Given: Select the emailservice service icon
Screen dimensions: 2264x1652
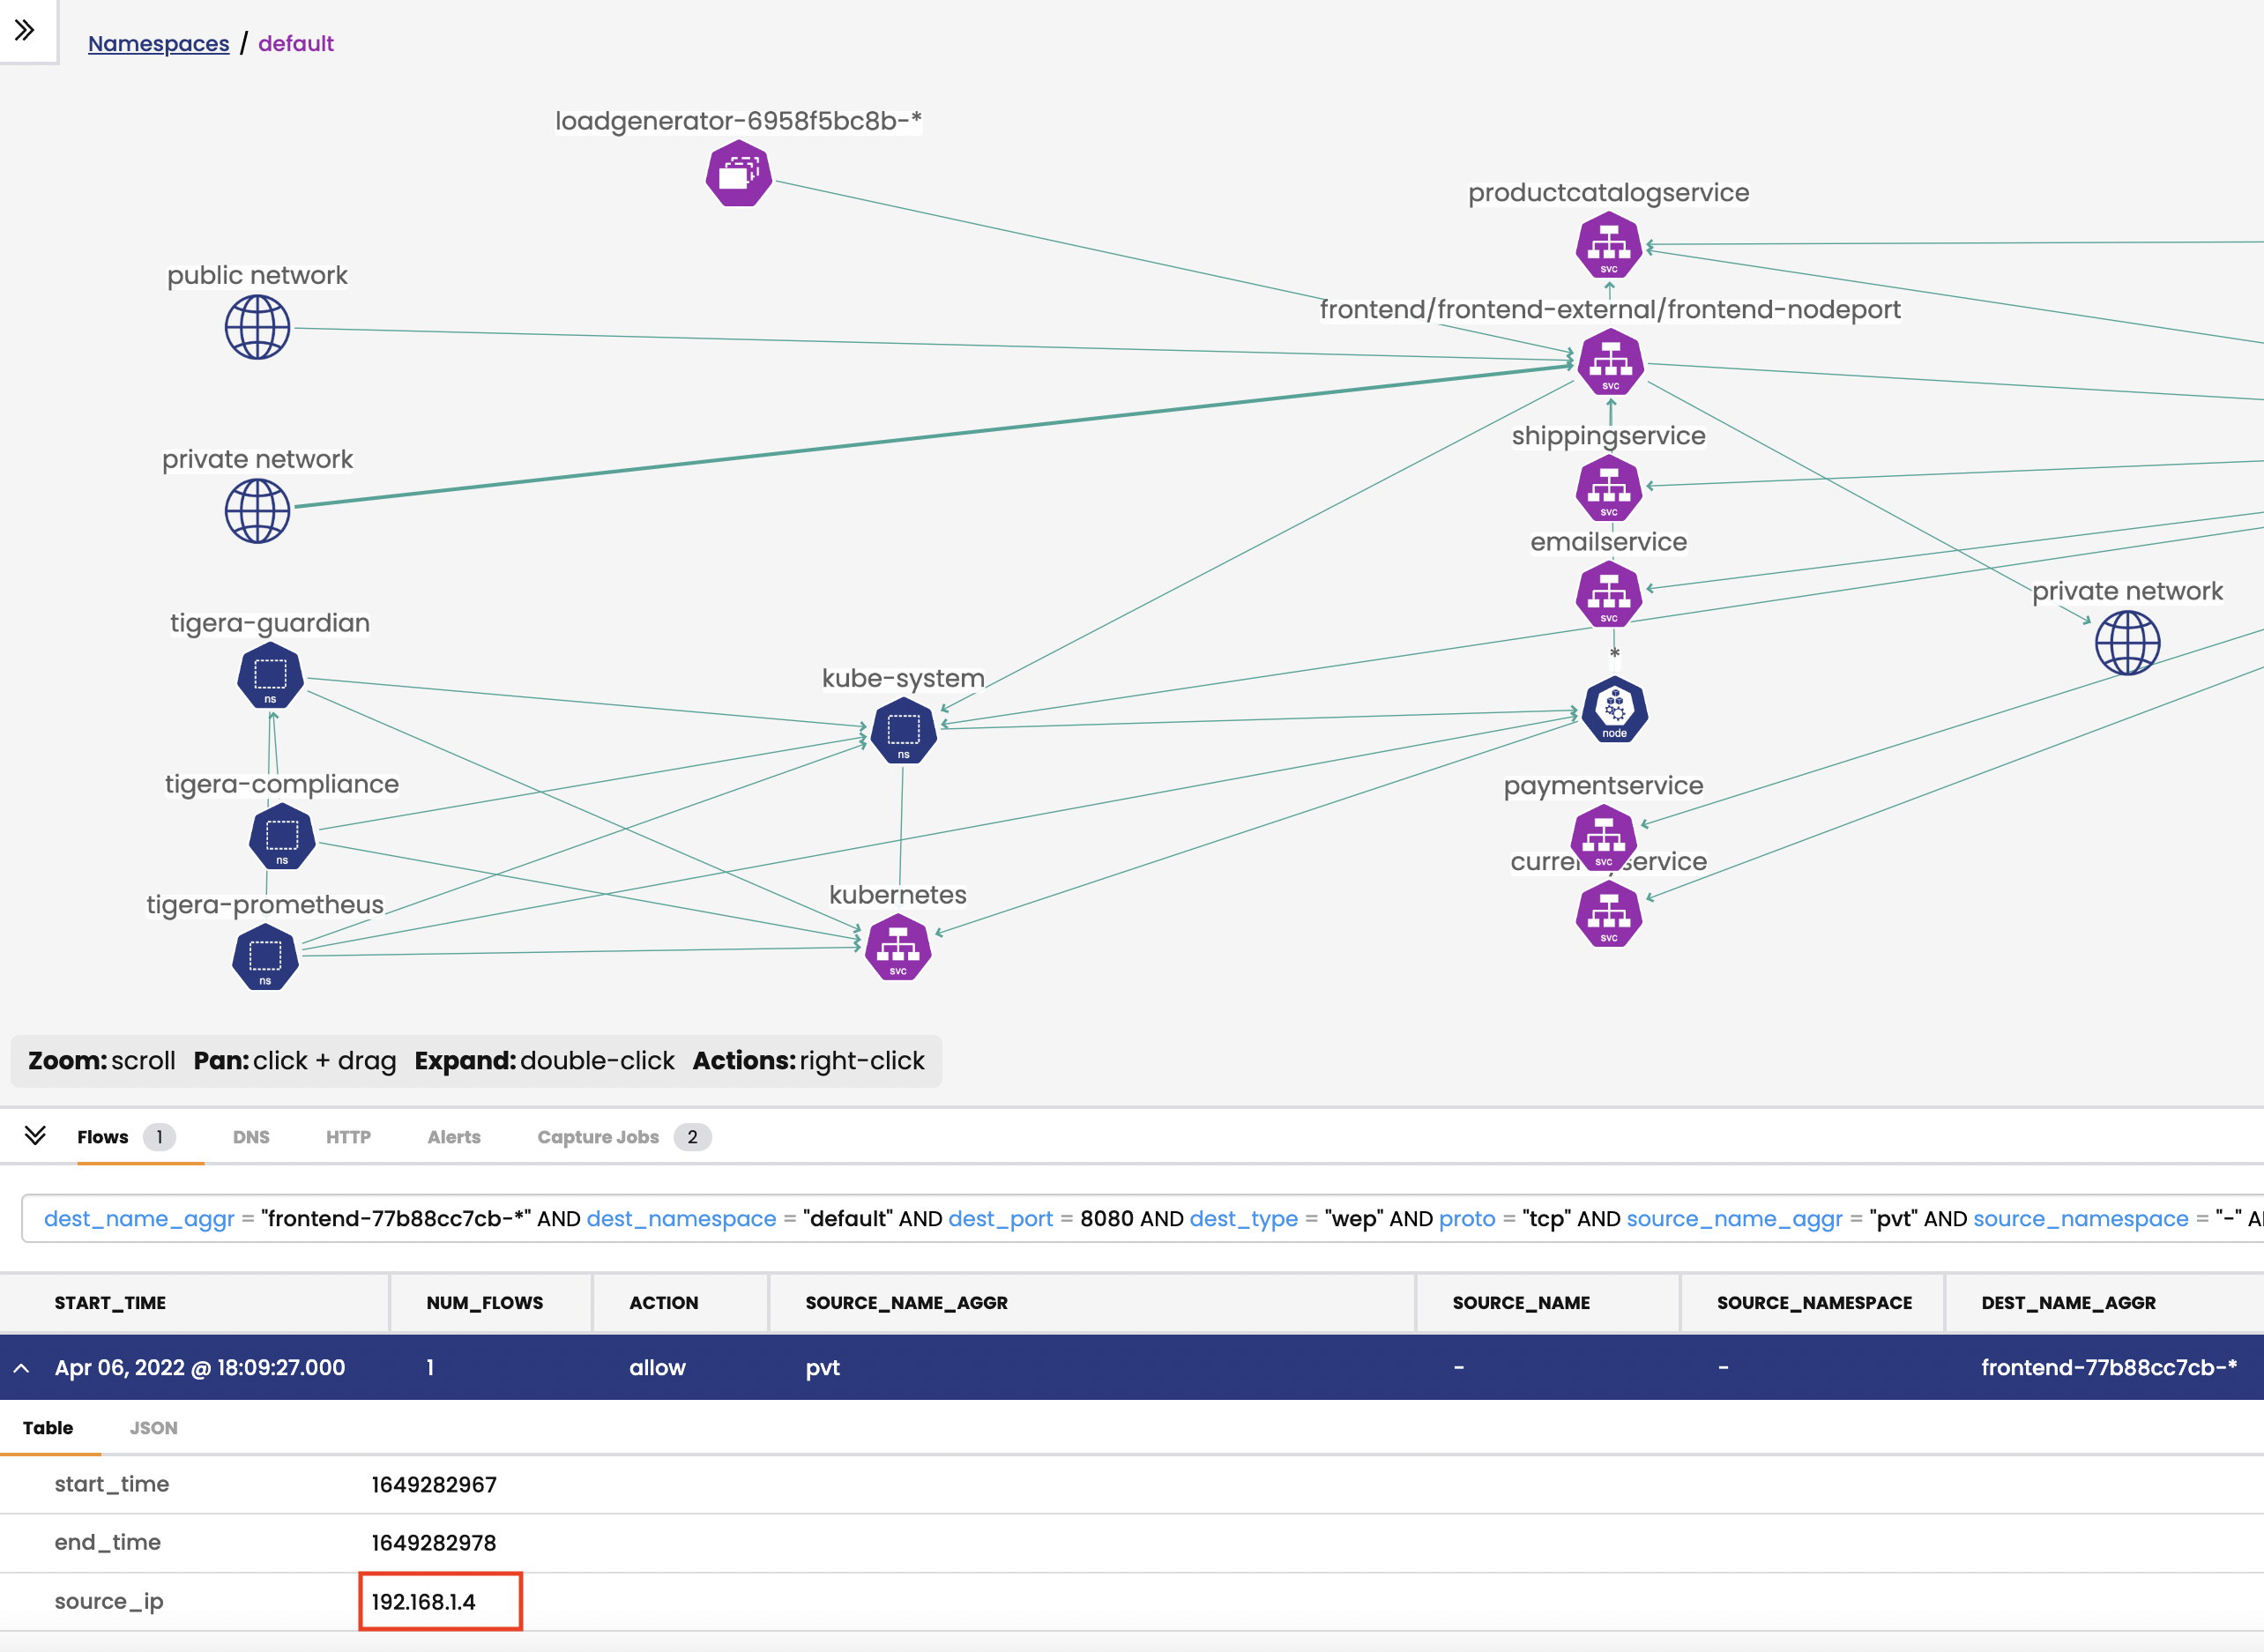Looking at the screenshot, I should coord(1609,594).
